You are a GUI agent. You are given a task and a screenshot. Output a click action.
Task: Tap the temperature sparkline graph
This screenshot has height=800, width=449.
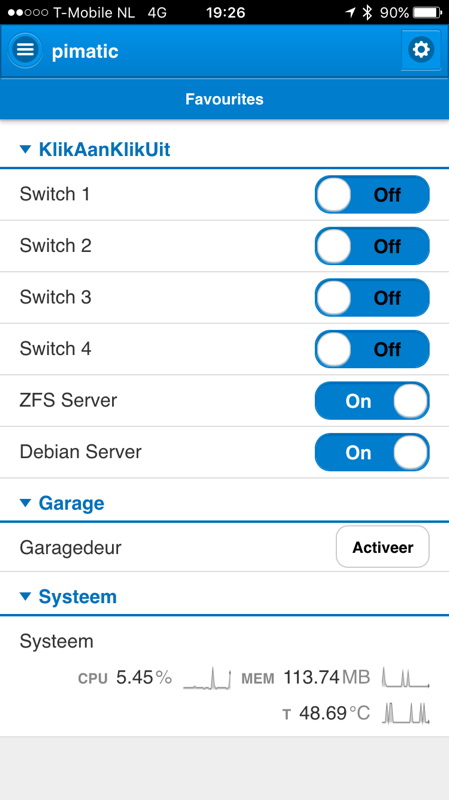click(406, 713)
